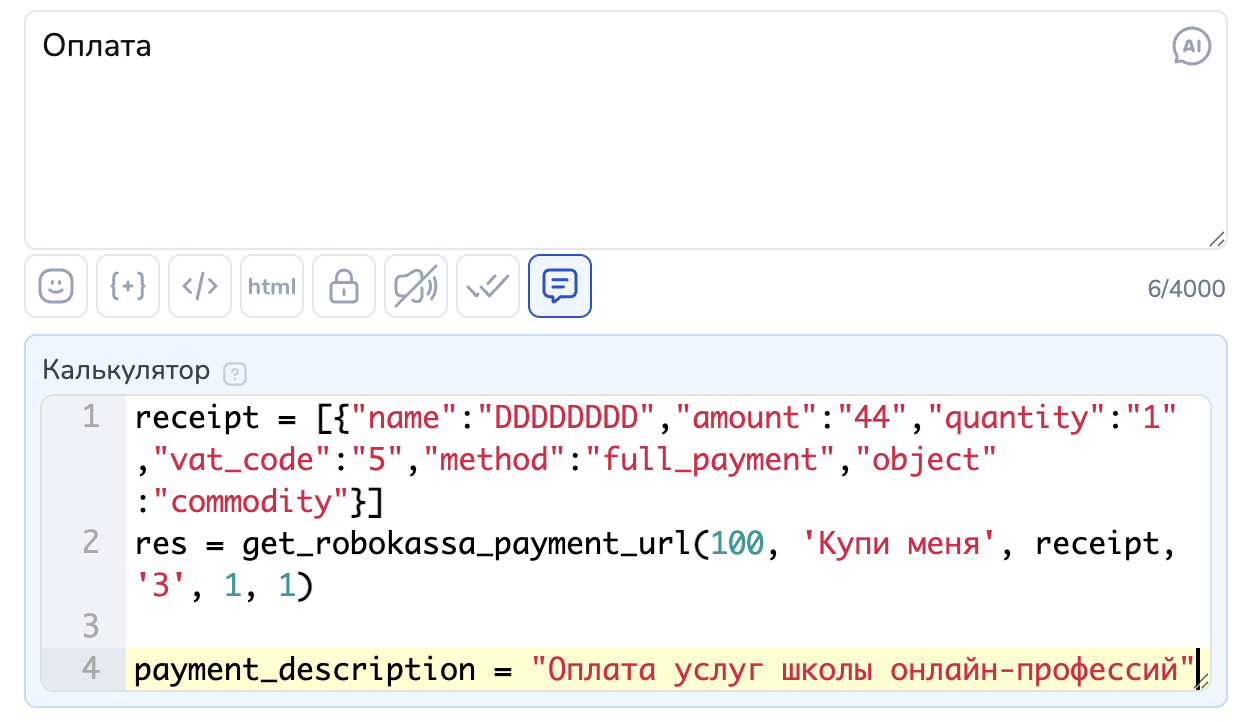Toggle the crossed-out sound notification icon
This screenshot has width=1252, height=722.
point(416,286)
